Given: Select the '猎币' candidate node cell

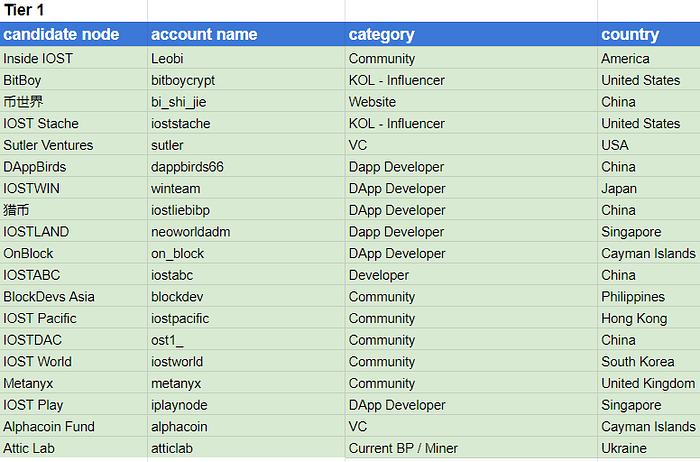Looking at the screenshot, I should [x=74, y=210].
